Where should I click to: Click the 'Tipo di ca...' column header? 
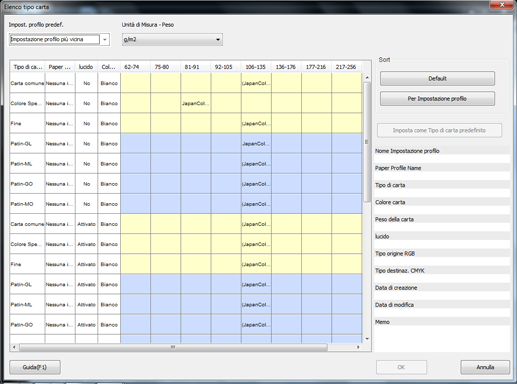(27, 67)
